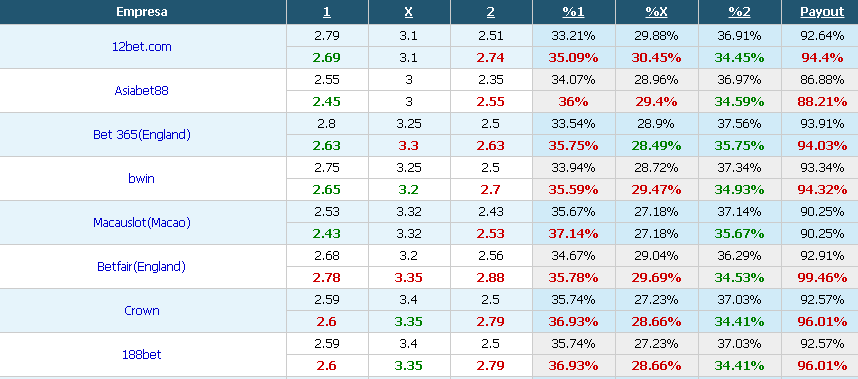Open the Betfair(England) link

(142, 266)
